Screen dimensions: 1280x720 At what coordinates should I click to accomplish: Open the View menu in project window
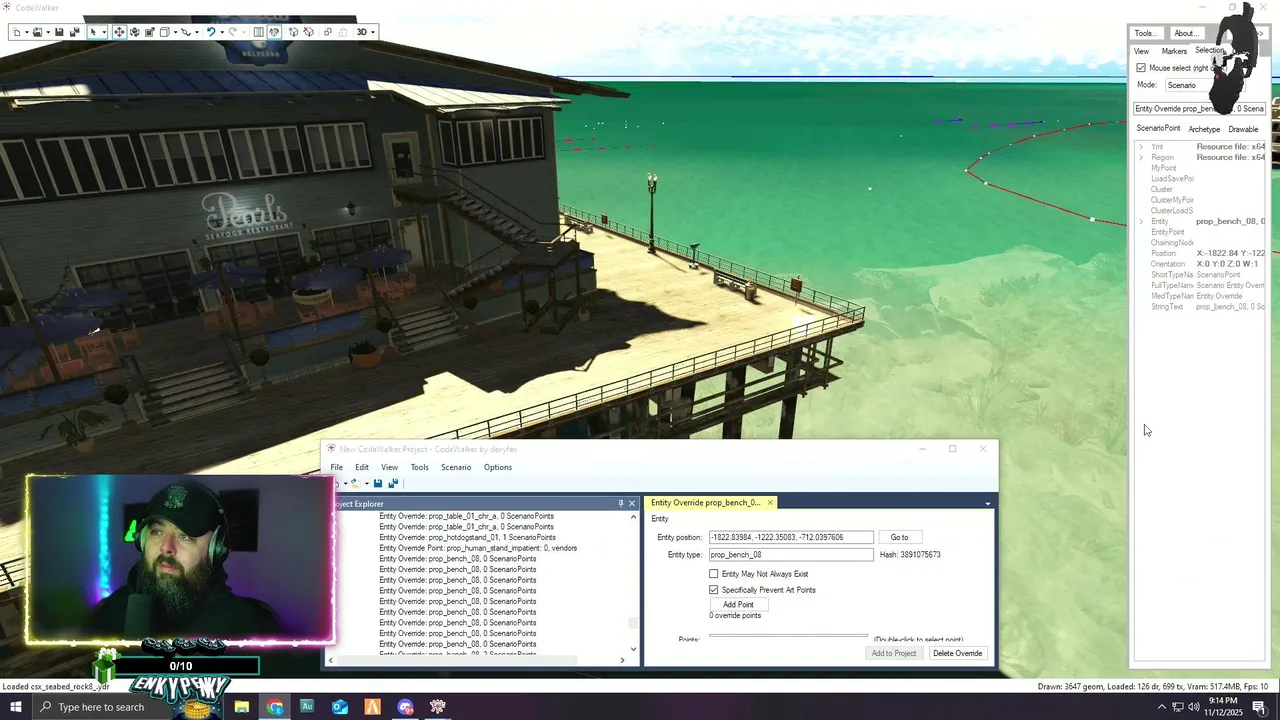[x=389, y=467]
